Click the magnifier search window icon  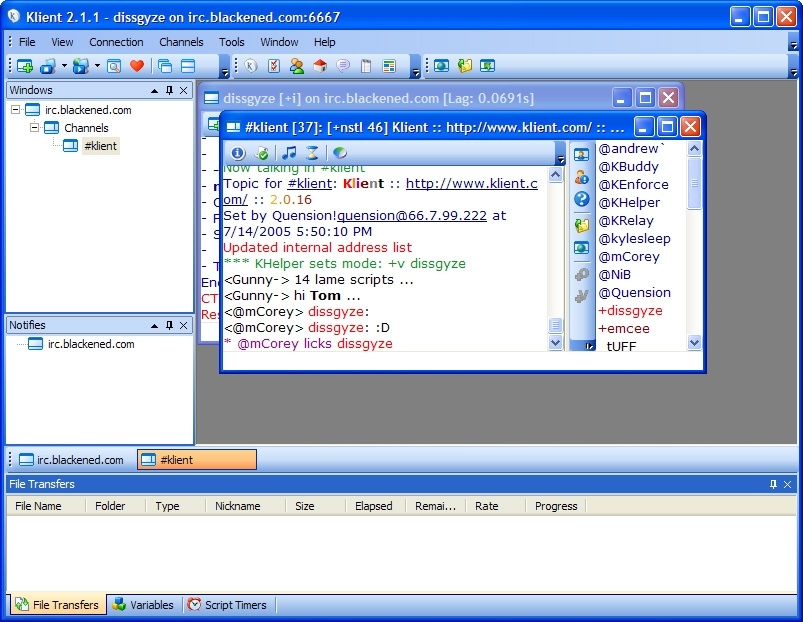coord(114,66)
